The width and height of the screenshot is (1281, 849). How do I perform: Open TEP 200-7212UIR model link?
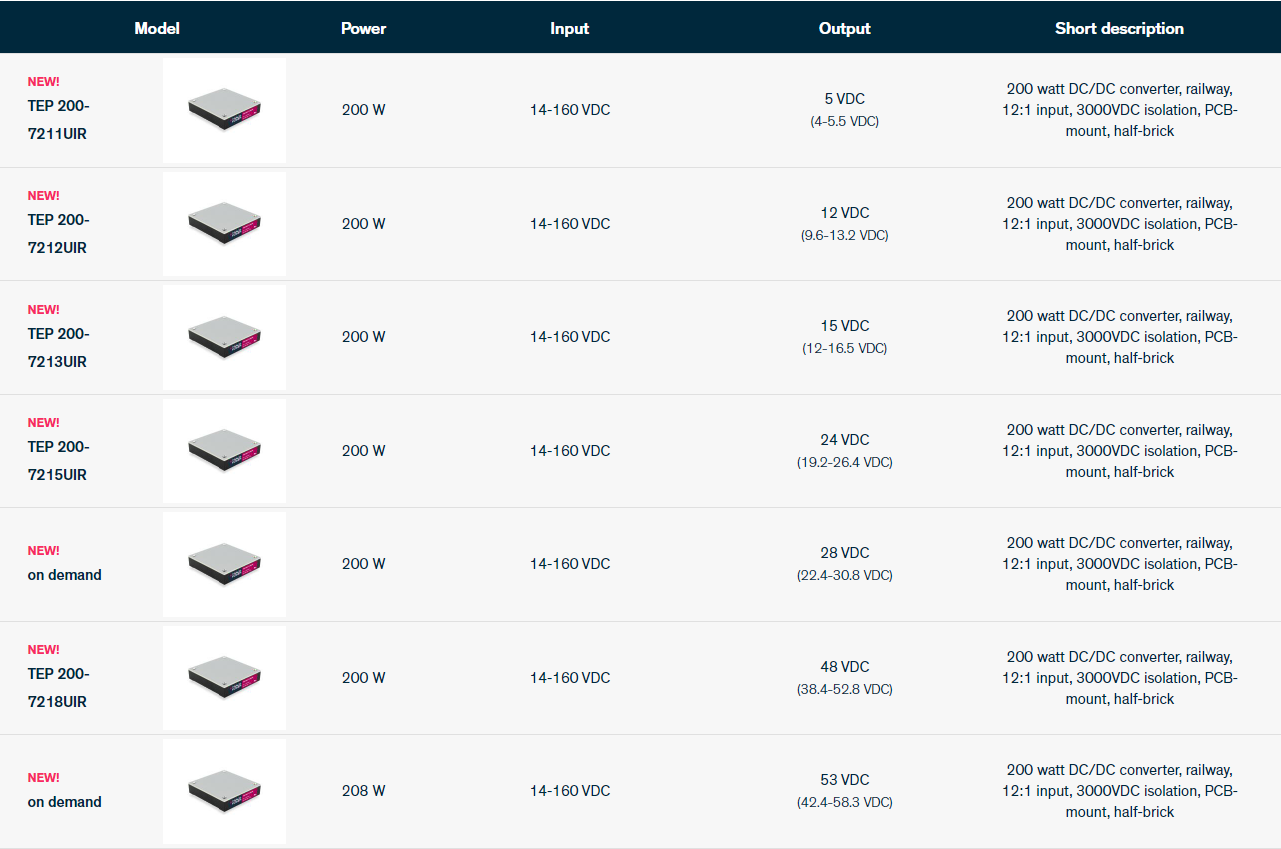point(59,233)
